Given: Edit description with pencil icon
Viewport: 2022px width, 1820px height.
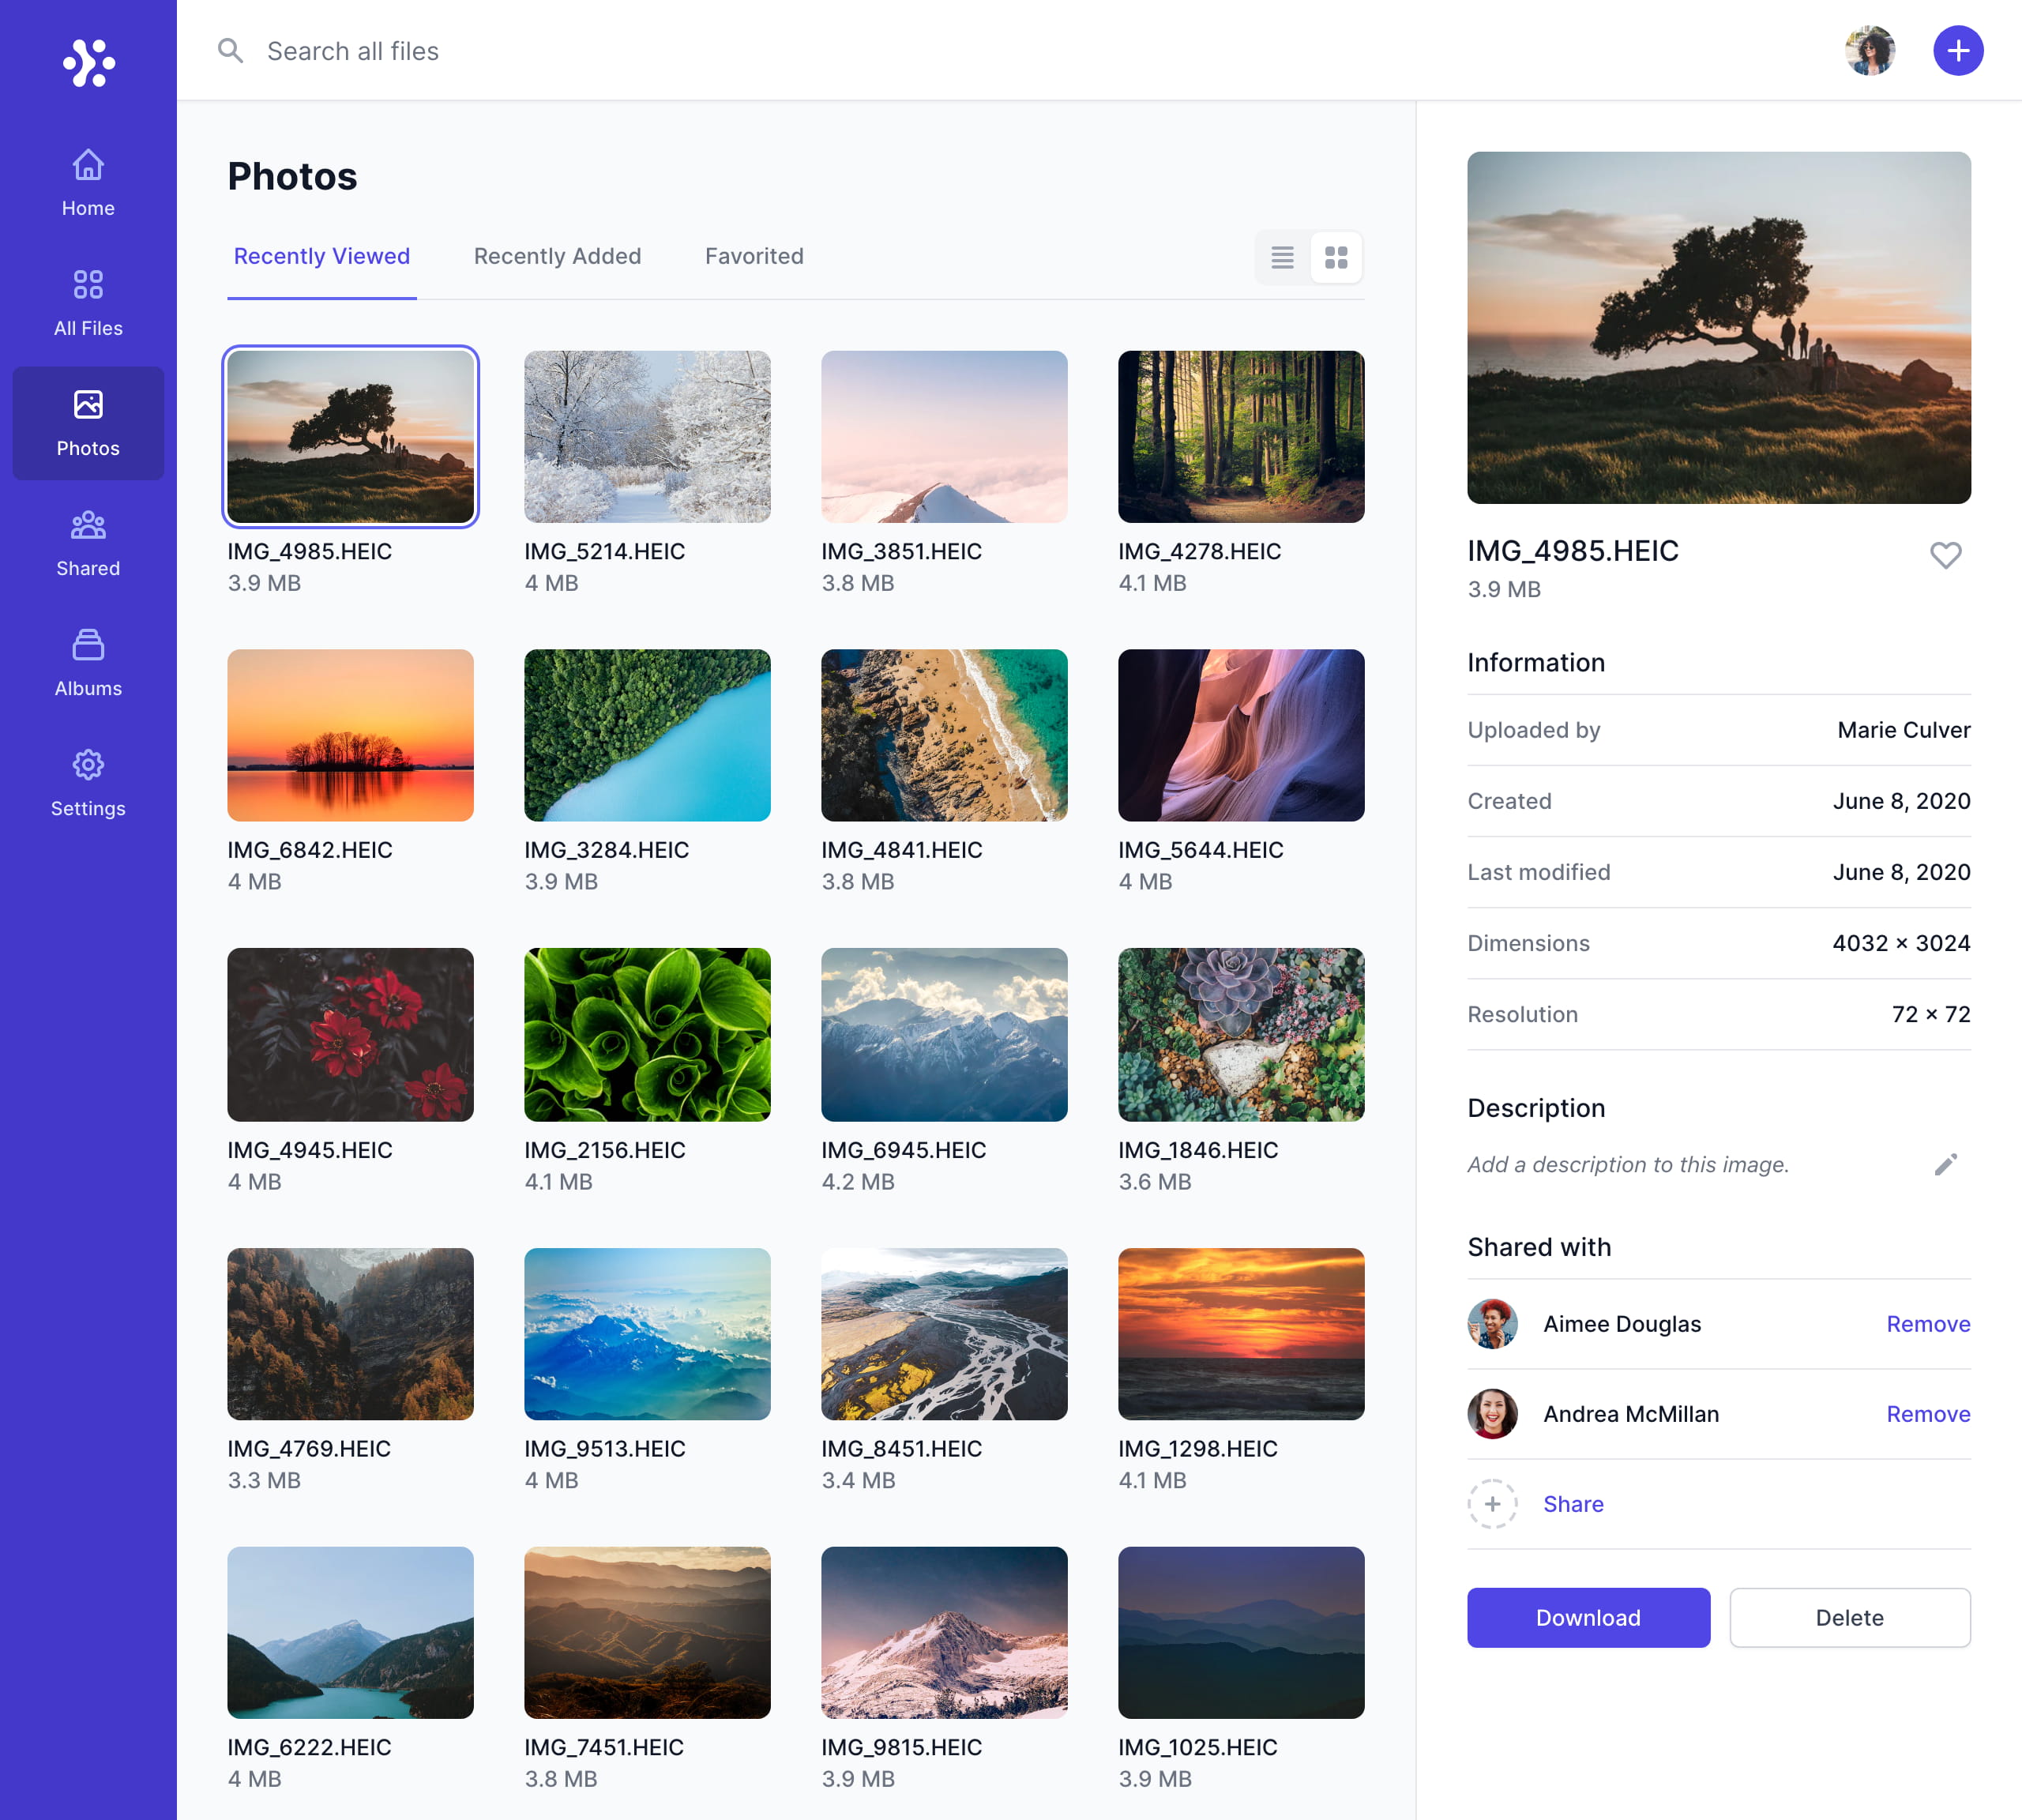Looking at the screenshot, I should pyautogui.click(x=1945, y=1164).
